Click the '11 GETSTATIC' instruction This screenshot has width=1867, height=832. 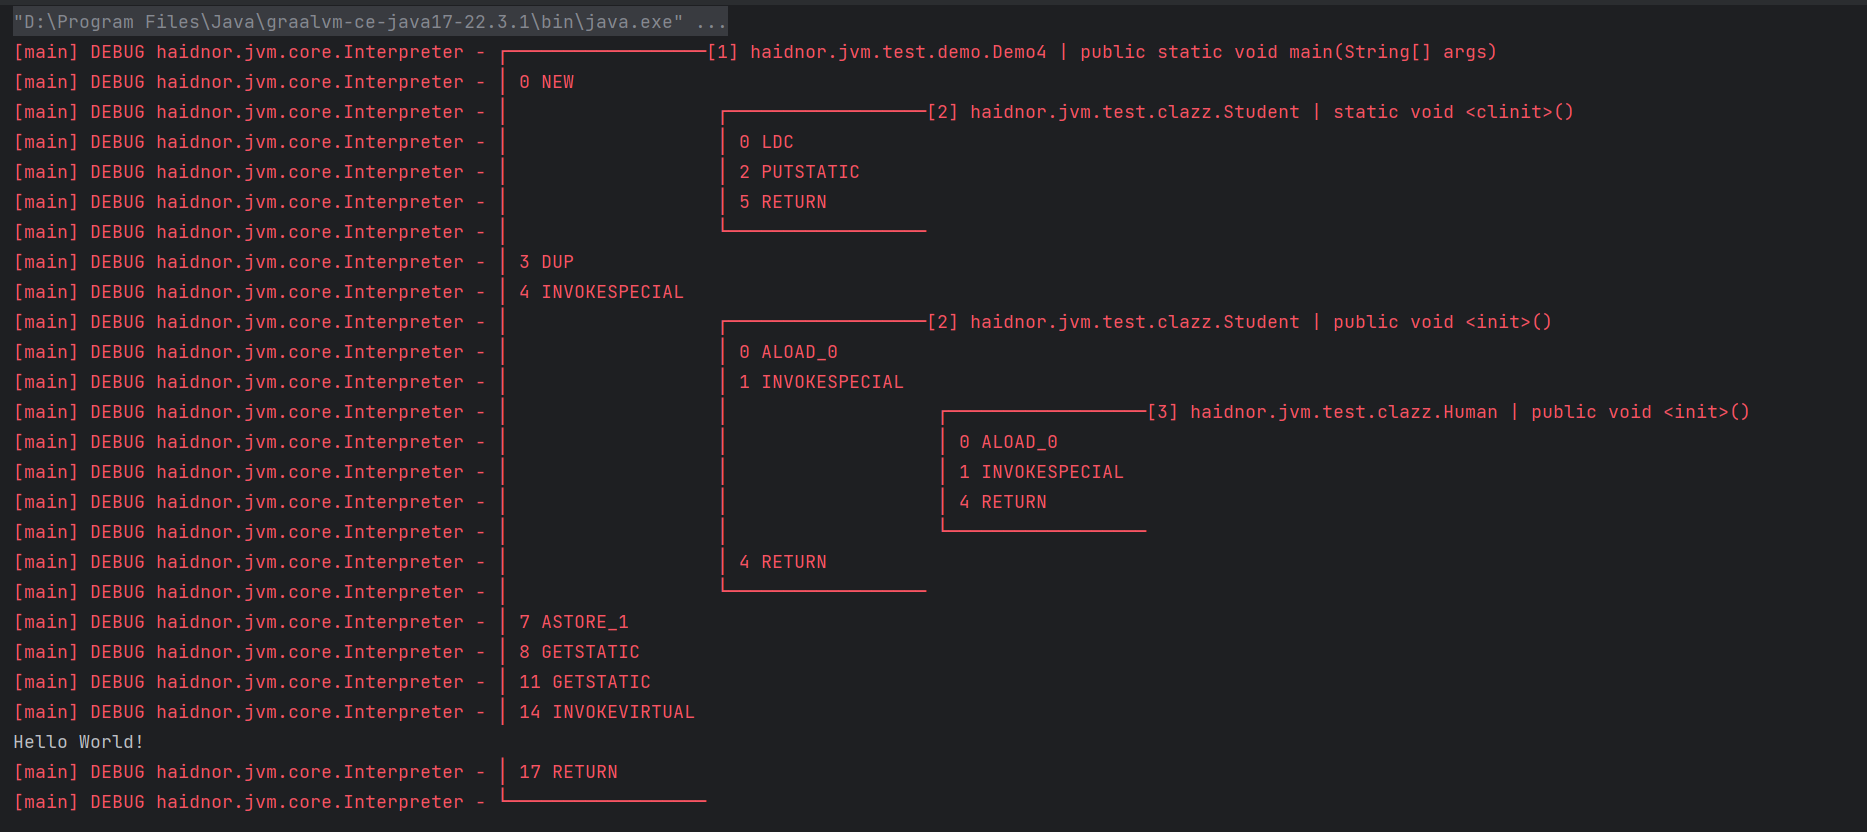coord(585,682)
